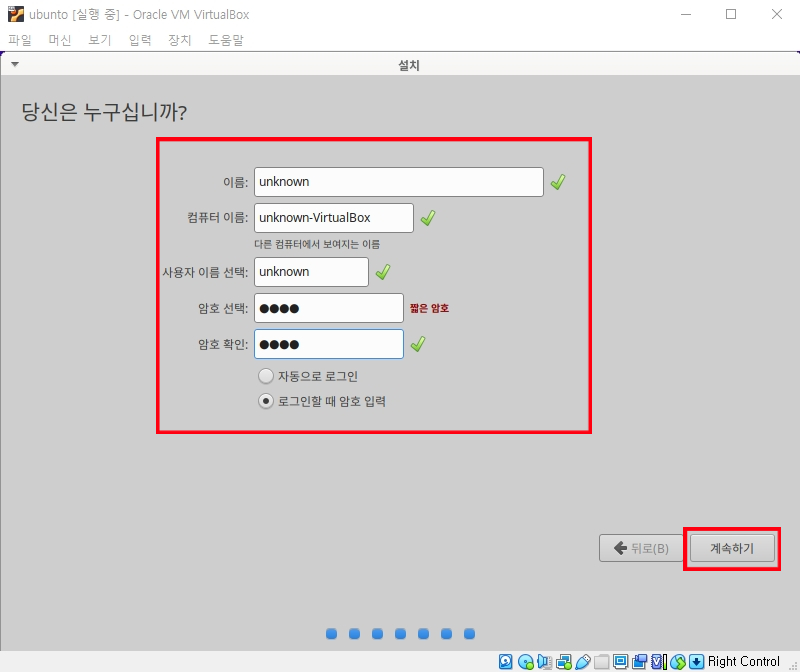
Task: Open the 입력 menu
Action: click(140, 40)
